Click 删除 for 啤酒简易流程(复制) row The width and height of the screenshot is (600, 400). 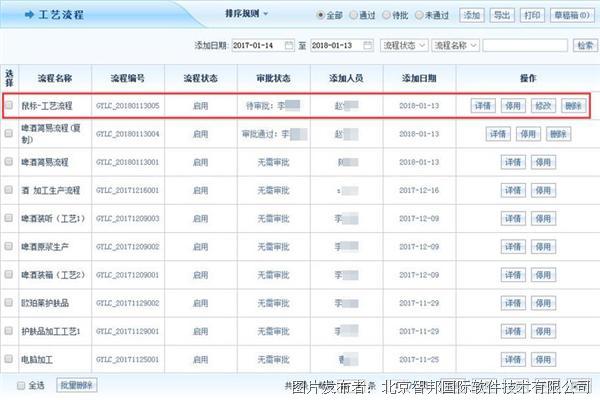pyautogui.click(x=558, y=134)
